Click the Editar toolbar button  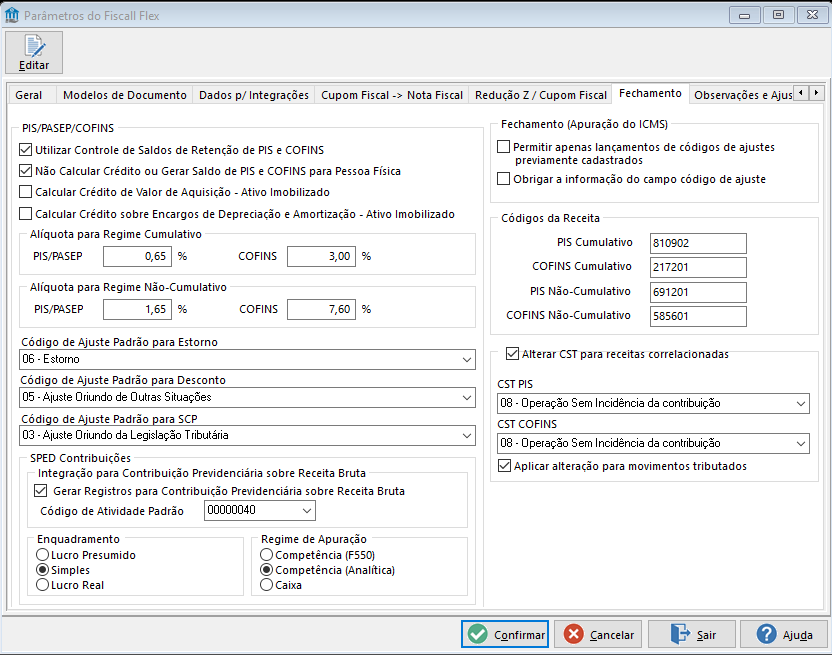pyautogui.click(x=34, y=52)
